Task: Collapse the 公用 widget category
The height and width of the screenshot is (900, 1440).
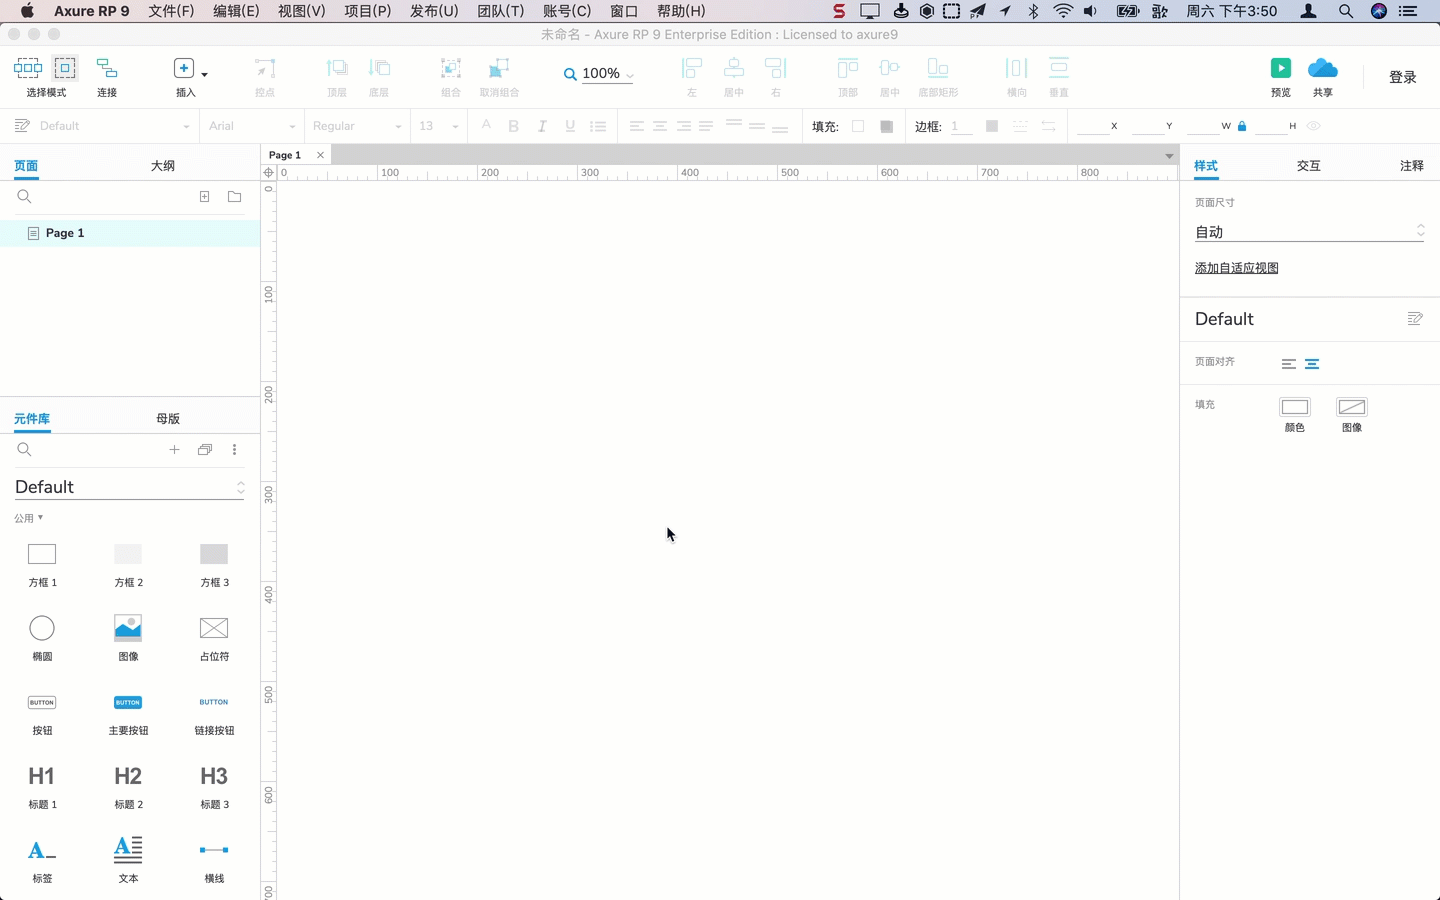Action: (29, 518)
